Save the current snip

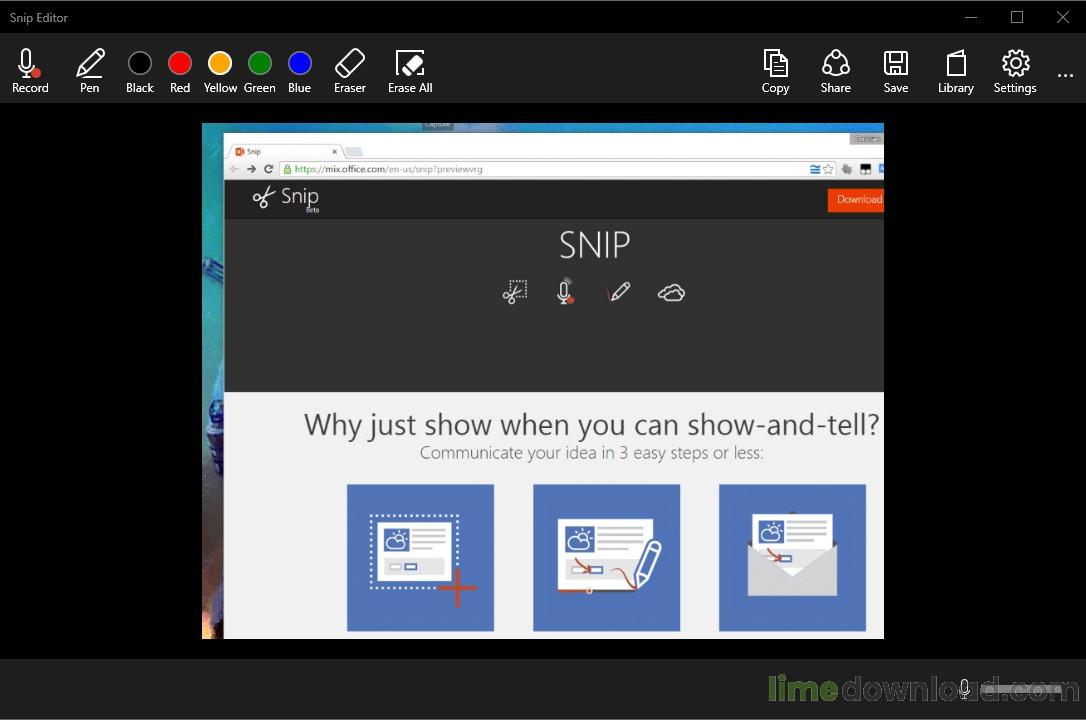point(896,71)
